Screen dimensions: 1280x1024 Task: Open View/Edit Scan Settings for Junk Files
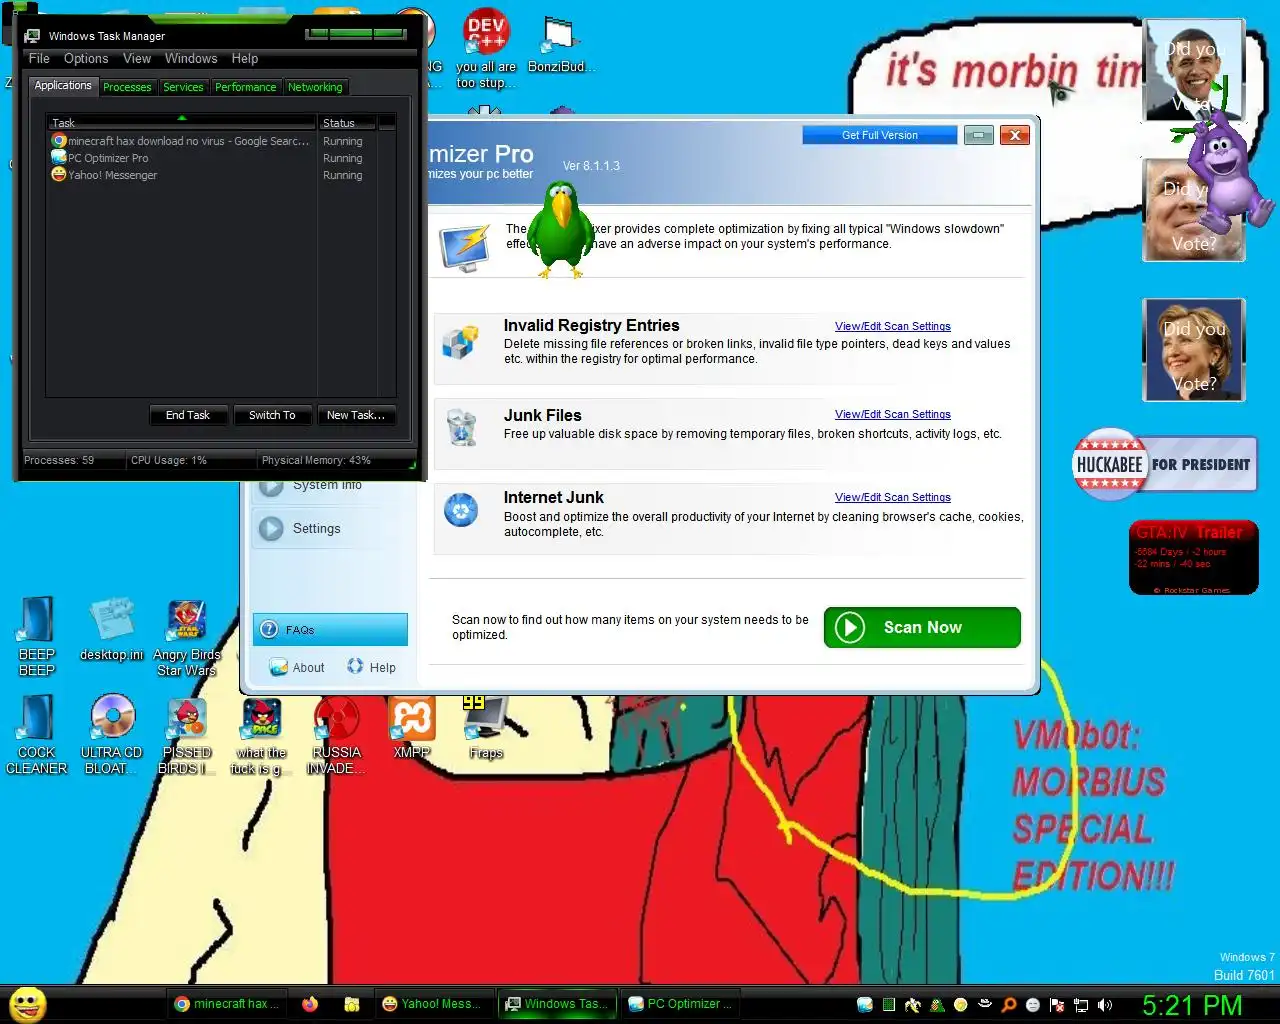(893, 414)
